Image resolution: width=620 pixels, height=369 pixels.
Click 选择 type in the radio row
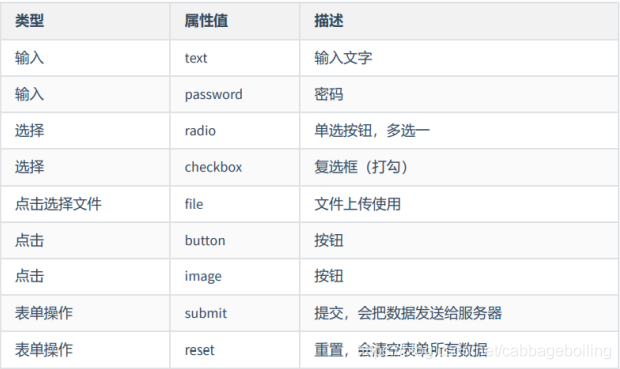click(x=29, y=131)
